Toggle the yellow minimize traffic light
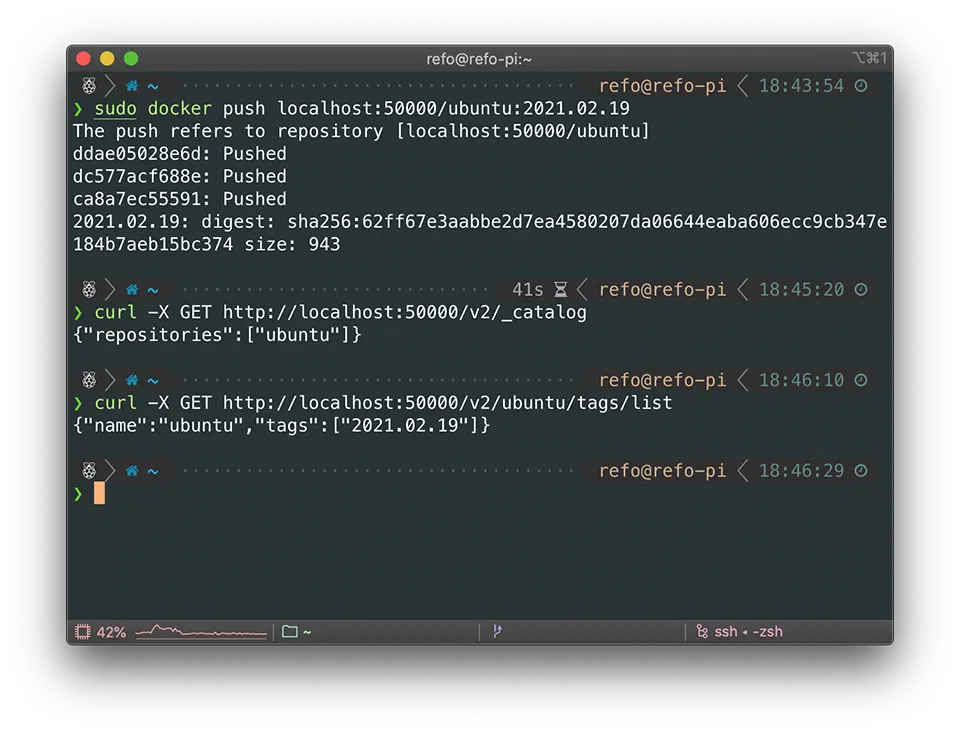Screen dimensions: 960x733 (107, 58)
